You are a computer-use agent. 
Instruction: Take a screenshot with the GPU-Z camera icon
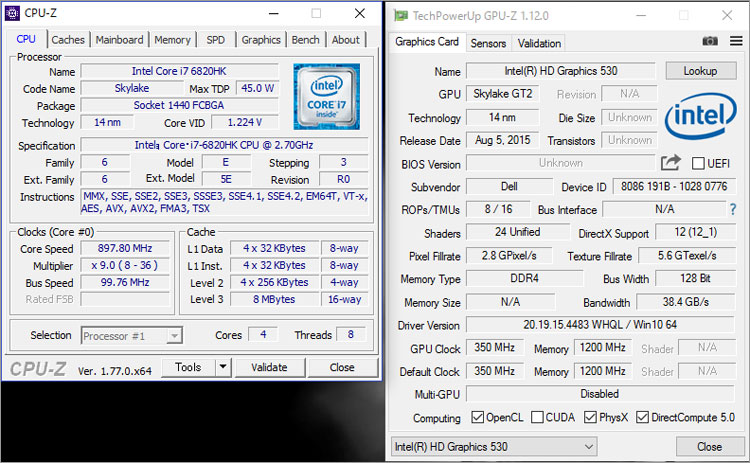pos(710,41)
